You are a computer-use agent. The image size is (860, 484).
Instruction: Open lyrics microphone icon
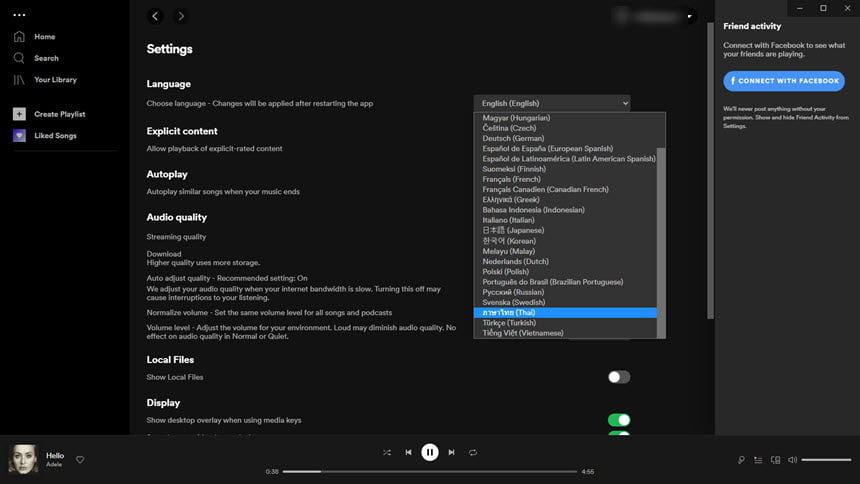(741, 460)
